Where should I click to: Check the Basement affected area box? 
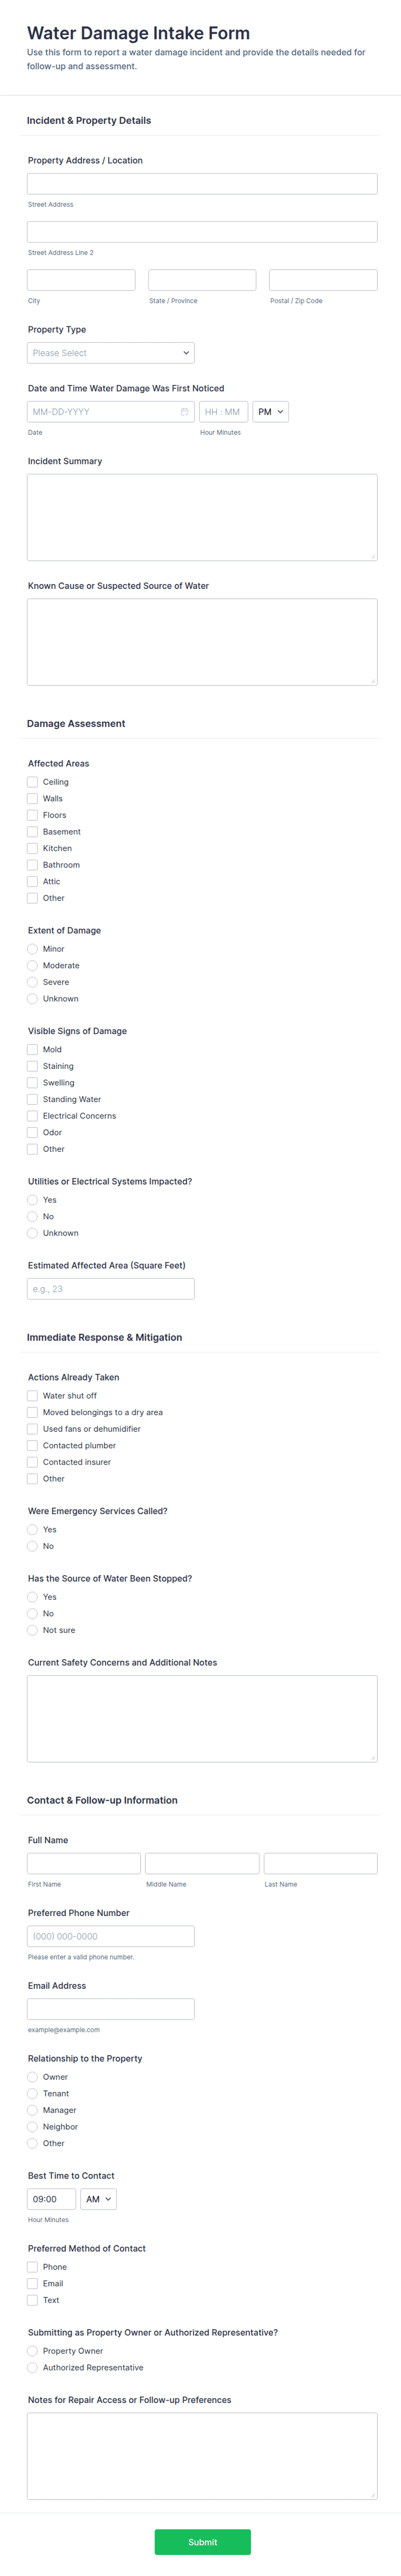(x=32, y=832)
